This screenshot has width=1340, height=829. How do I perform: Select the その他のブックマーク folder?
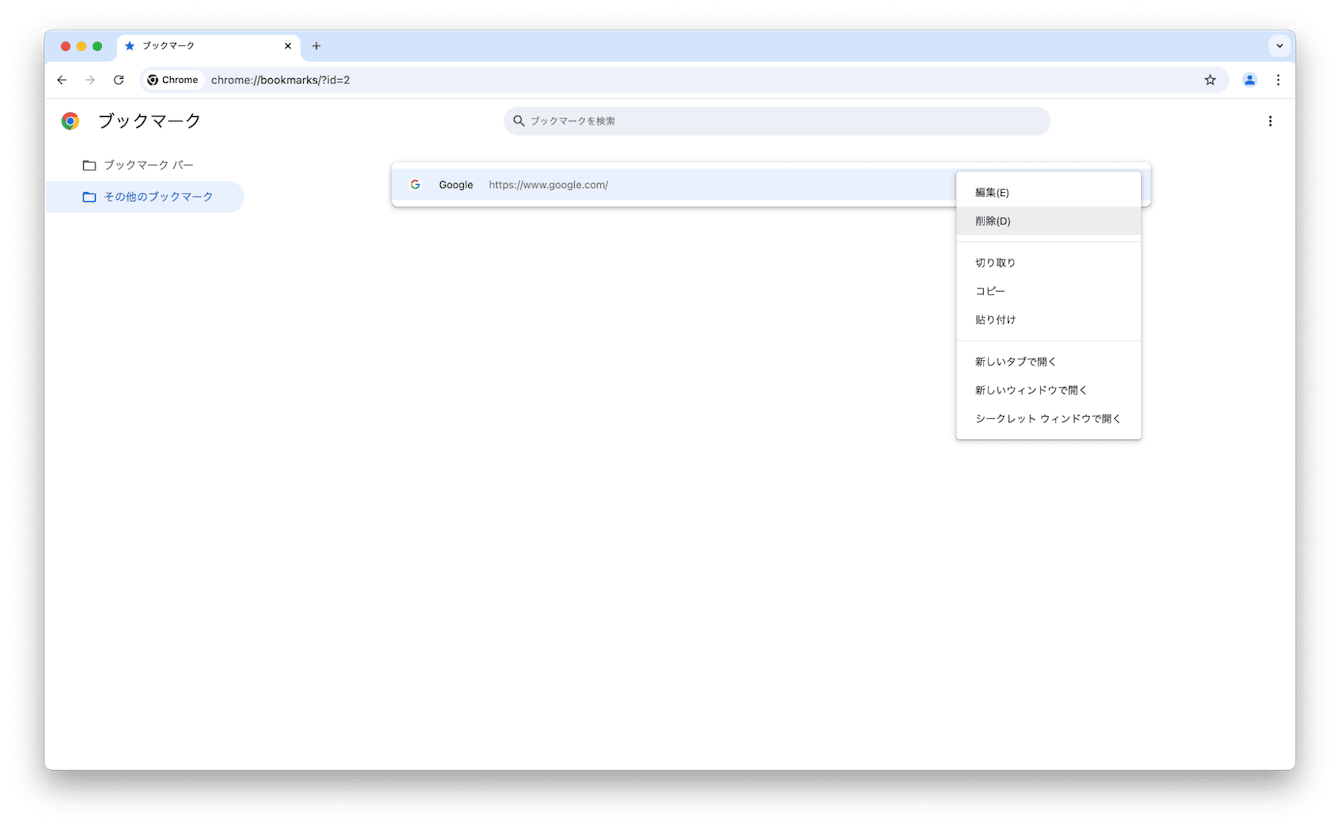pyautogui.click(x=145, y=197)
